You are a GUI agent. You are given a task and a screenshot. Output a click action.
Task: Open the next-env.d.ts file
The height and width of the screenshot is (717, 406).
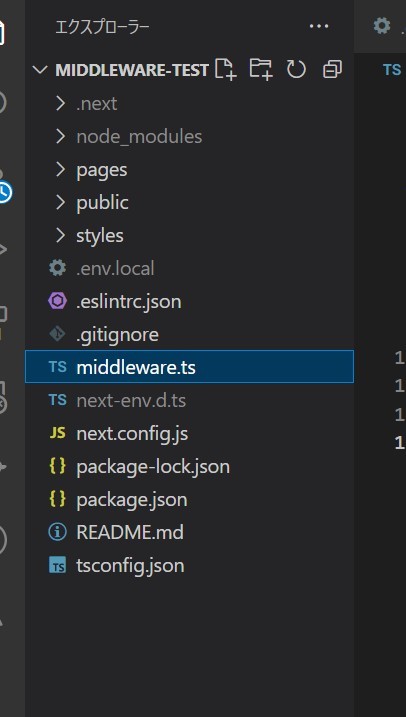pos(189,401)
